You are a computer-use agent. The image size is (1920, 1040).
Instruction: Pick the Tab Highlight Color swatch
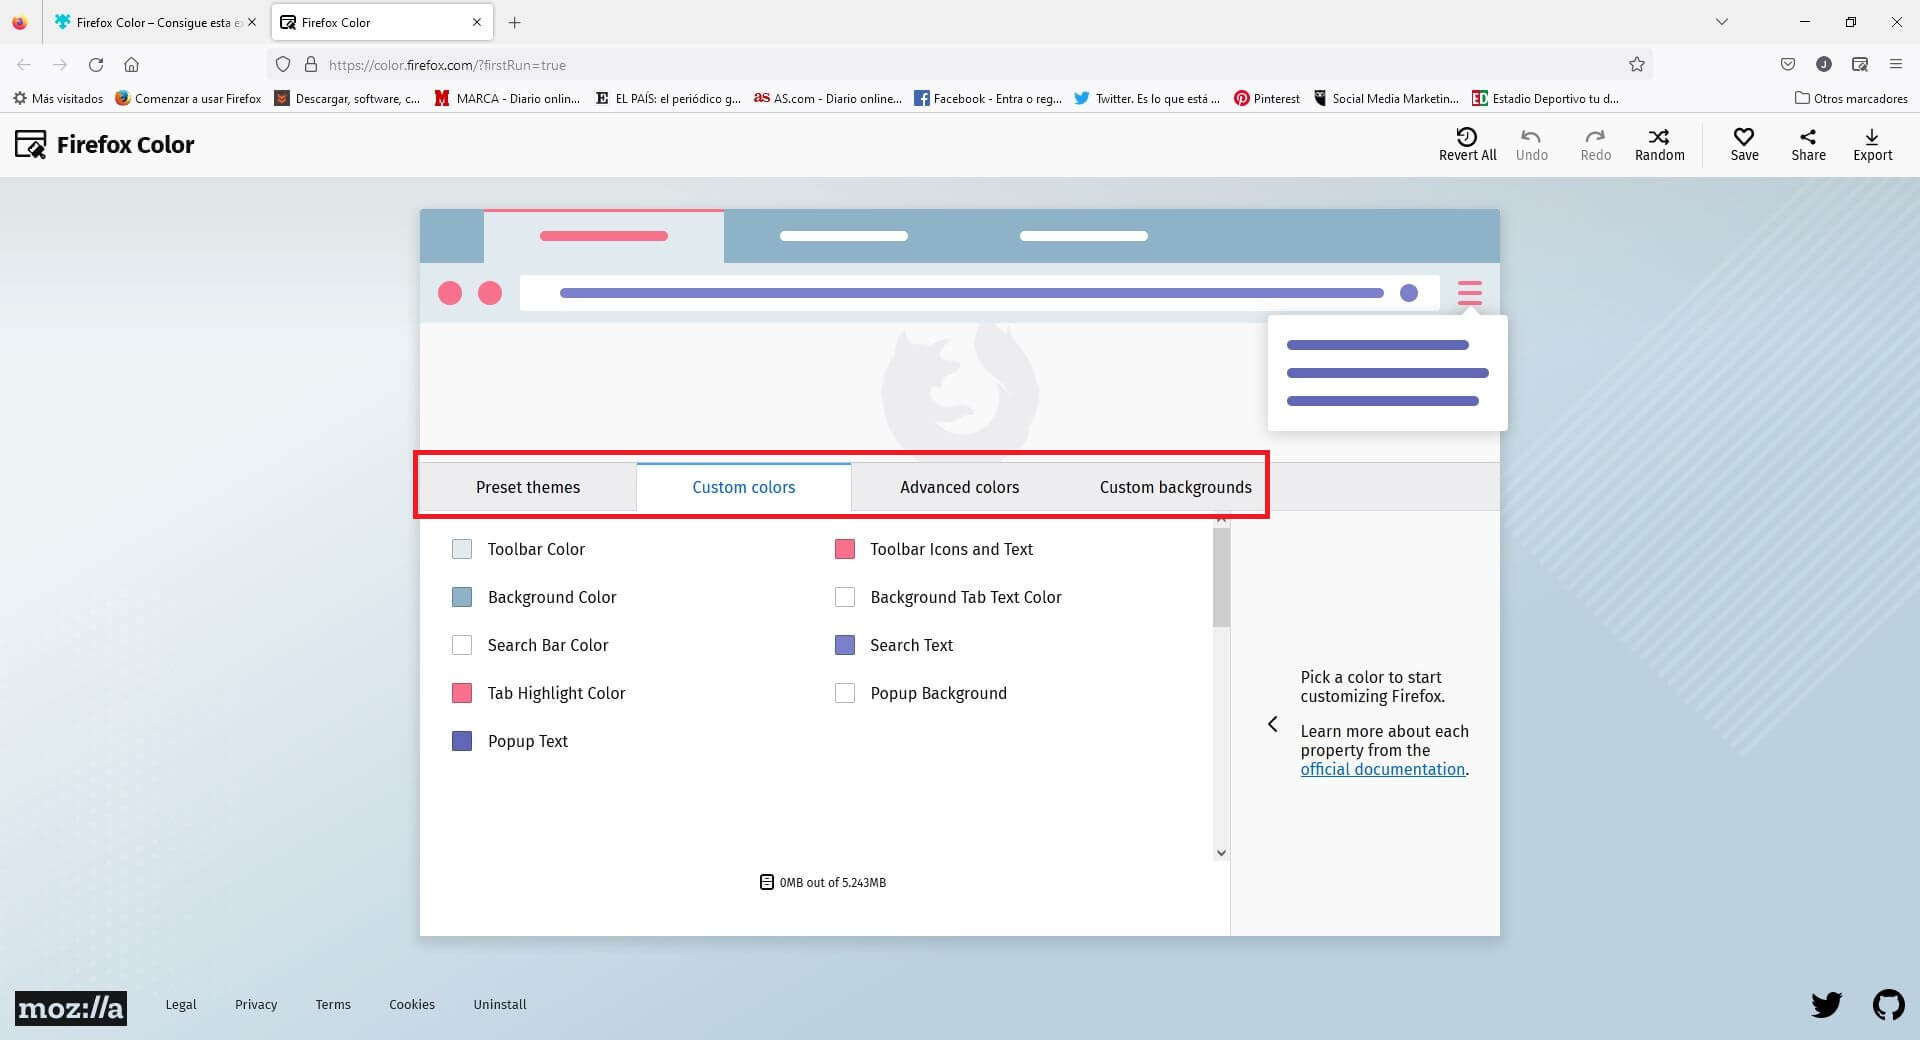(462, 693)
